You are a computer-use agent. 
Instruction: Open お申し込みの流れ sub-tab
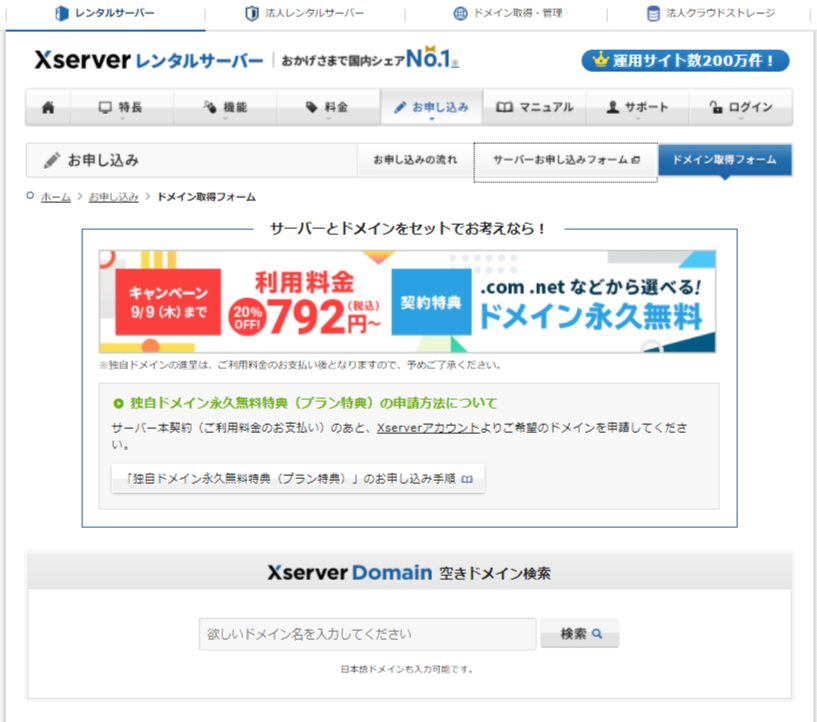pos(415,160)
